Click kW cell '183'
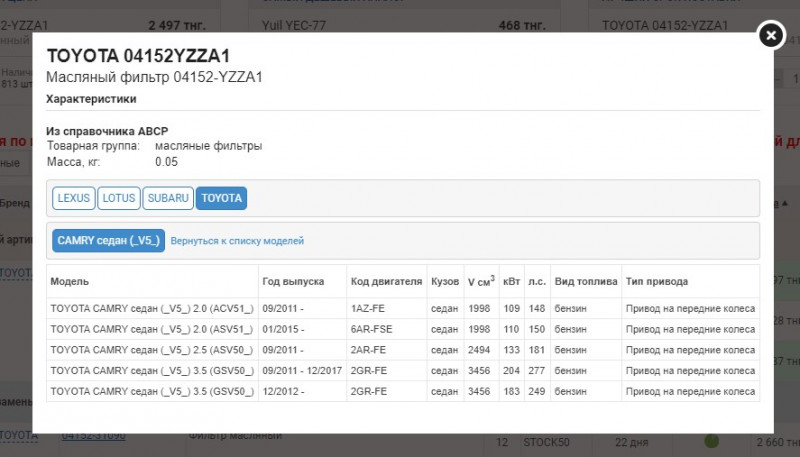The height and width of the screenshot is (457, 800). pyautogui.click(x=511, y=391)
